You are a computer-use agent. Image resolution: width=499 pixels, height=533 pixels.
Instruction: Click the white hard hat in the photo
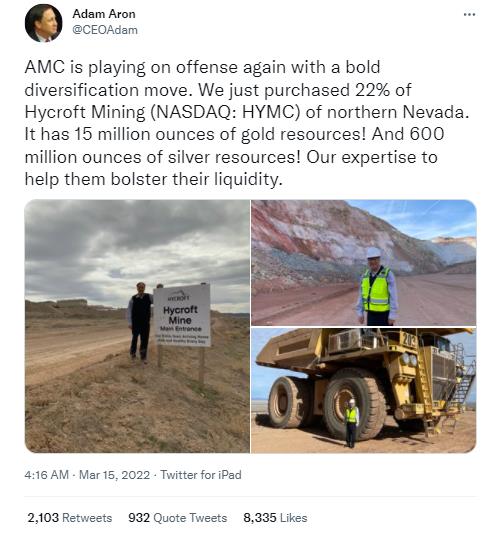tap(374, 253)
